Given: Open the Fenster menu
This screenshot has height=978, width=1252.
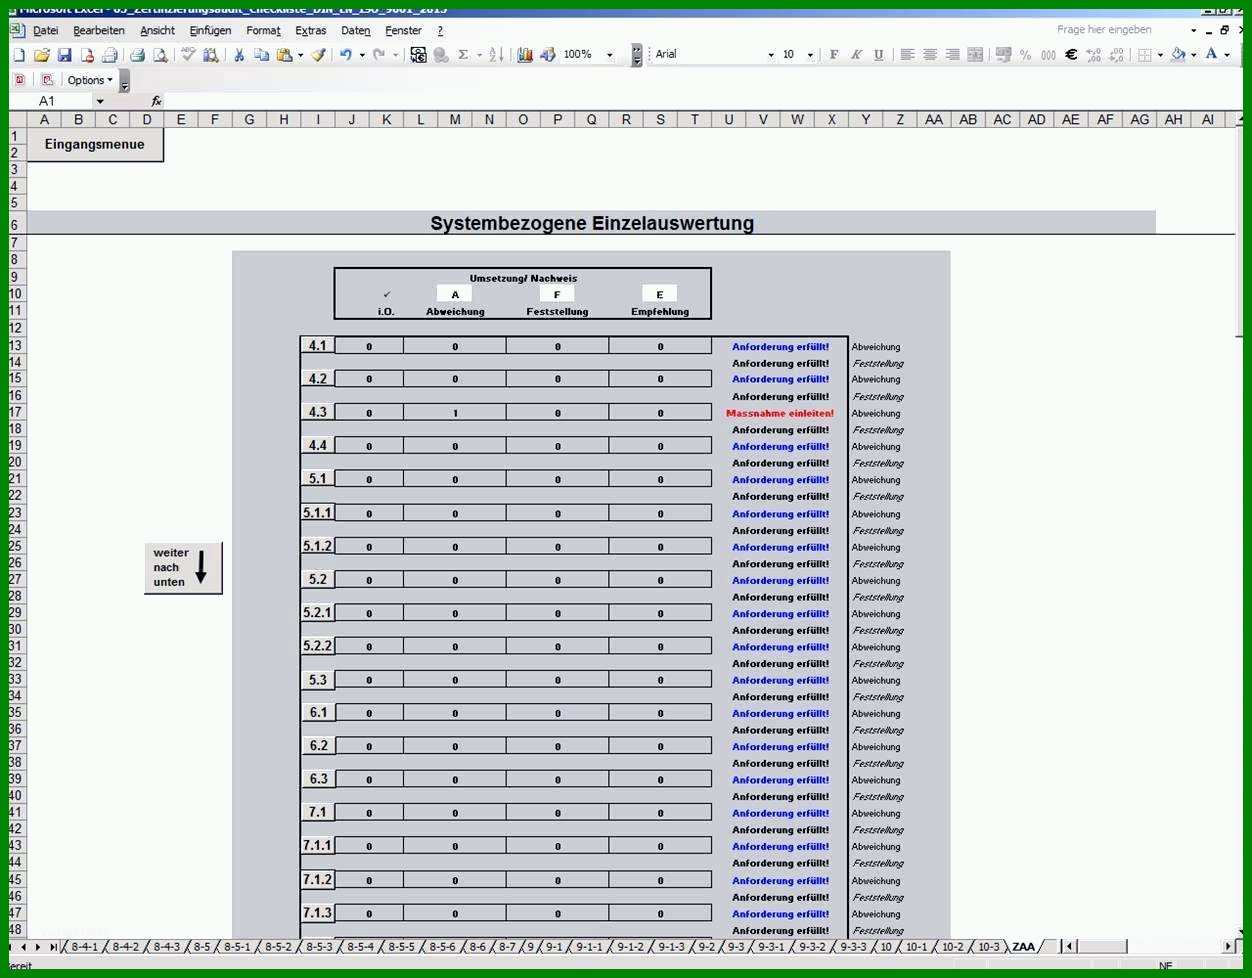Looking at the screenshot, I should coord(404,31).
